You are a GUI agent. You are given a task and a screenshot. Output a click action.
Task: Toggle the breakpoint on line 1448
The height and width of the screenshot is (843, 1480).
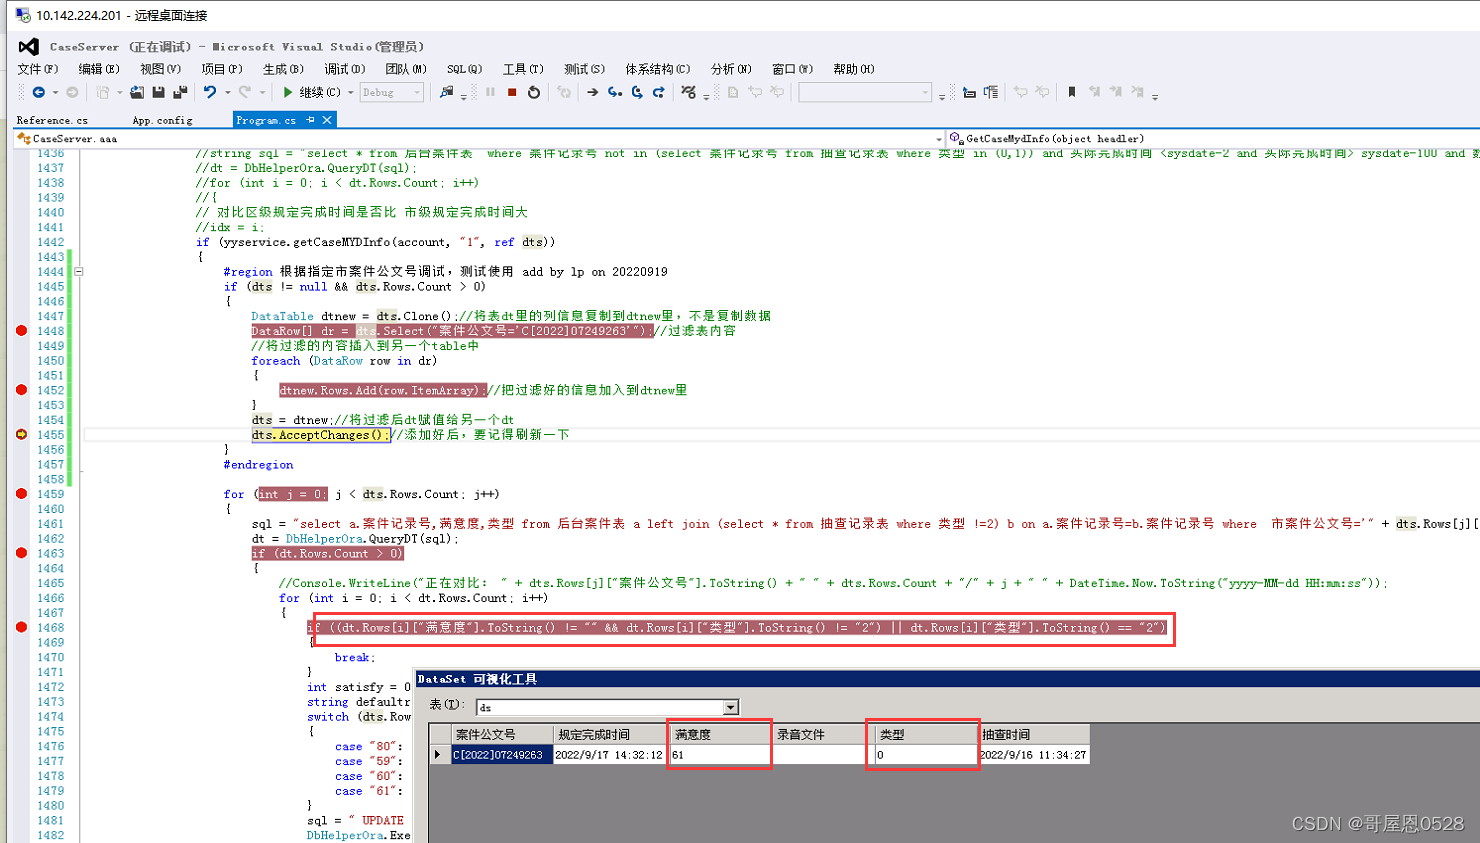point(22,331)
